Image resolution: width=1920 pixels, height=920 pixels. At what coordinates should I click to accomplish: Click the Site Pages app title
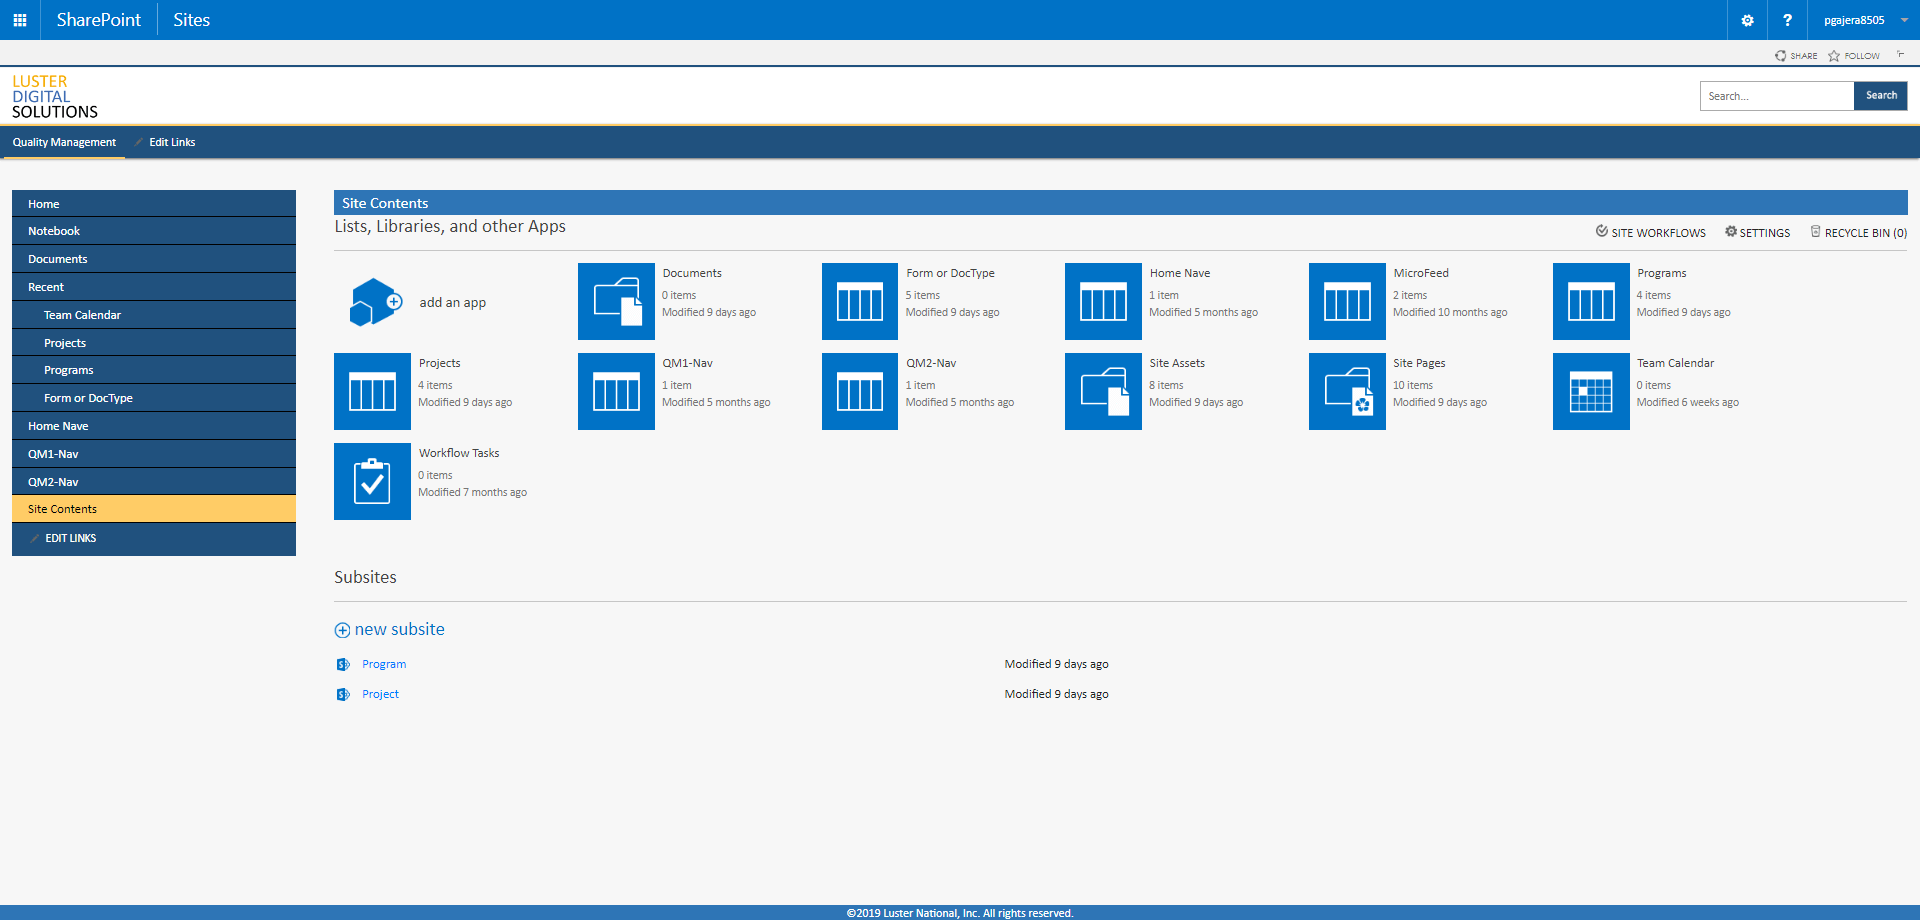1419,363
